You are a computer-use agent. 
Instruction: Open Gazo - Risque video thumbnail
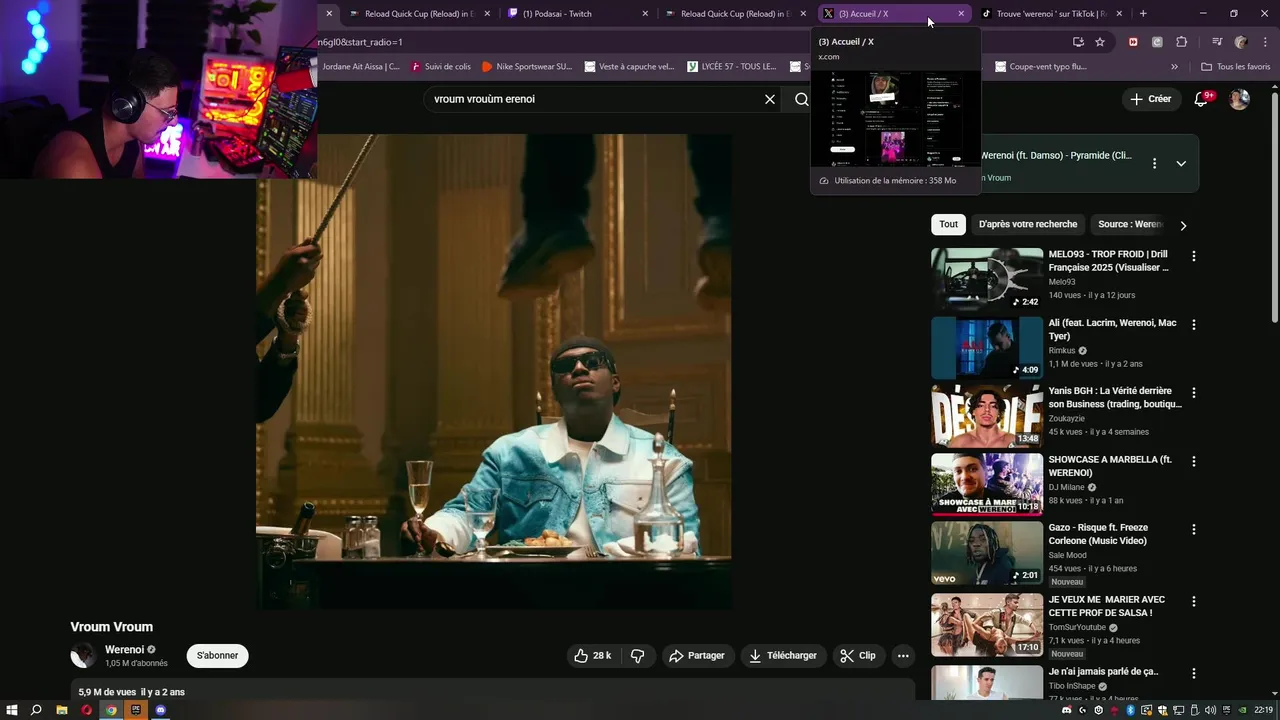tap(987, 553)
